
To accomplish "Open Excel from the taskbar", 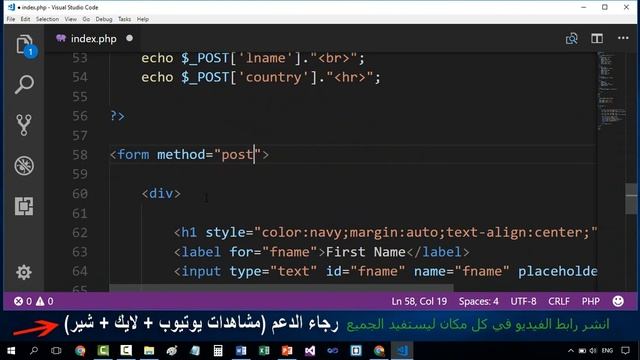I will (264, 351).
